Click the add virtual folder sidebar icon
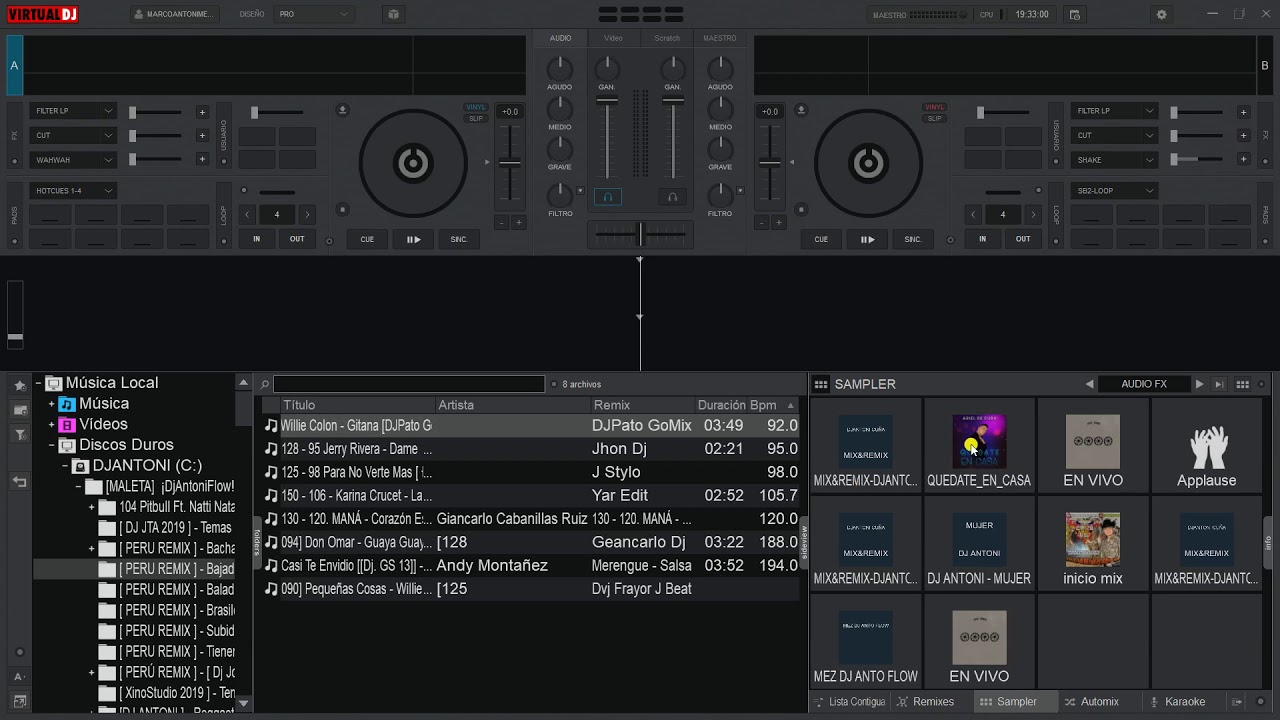The image size is (1280, 720). pyautogui.click(x=19, y=410)
